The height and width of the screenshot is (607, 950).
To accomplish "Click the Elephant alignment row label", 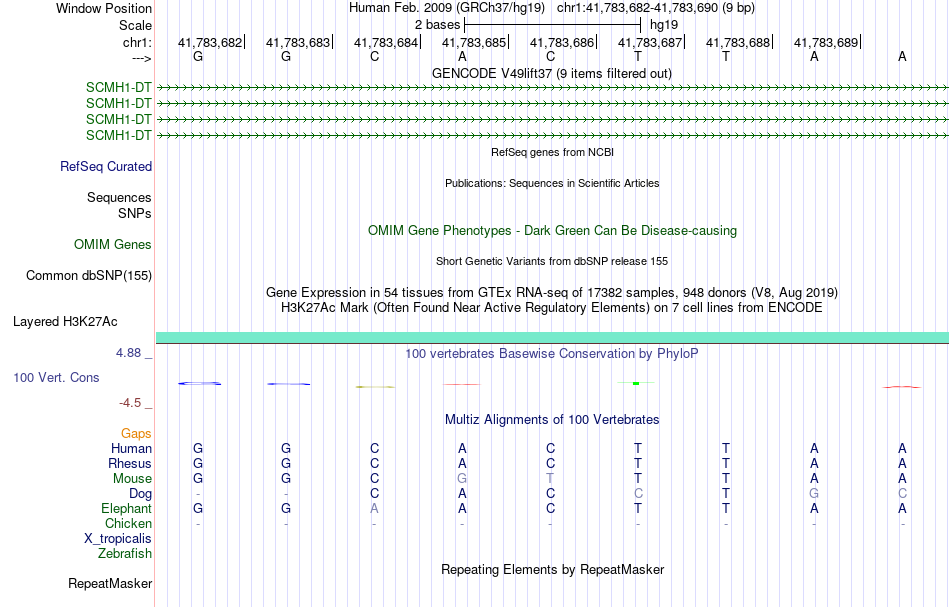I will click(127, 508).
